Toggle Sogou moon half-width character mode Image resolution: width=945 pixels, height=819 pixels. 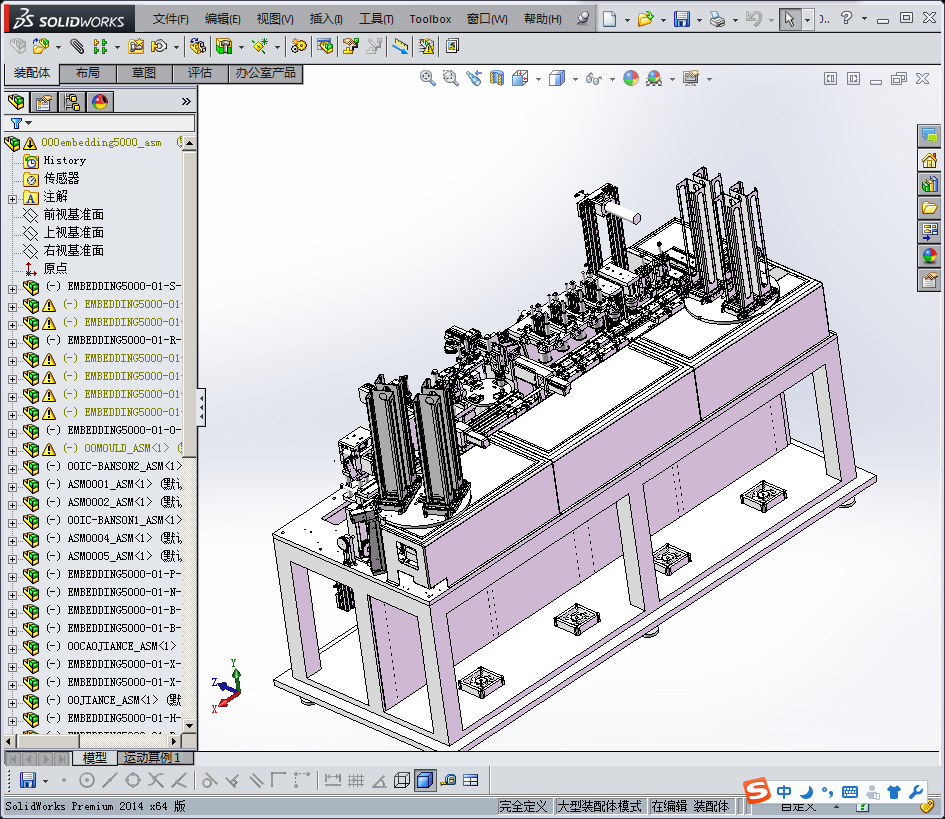(x=806, y=792)
